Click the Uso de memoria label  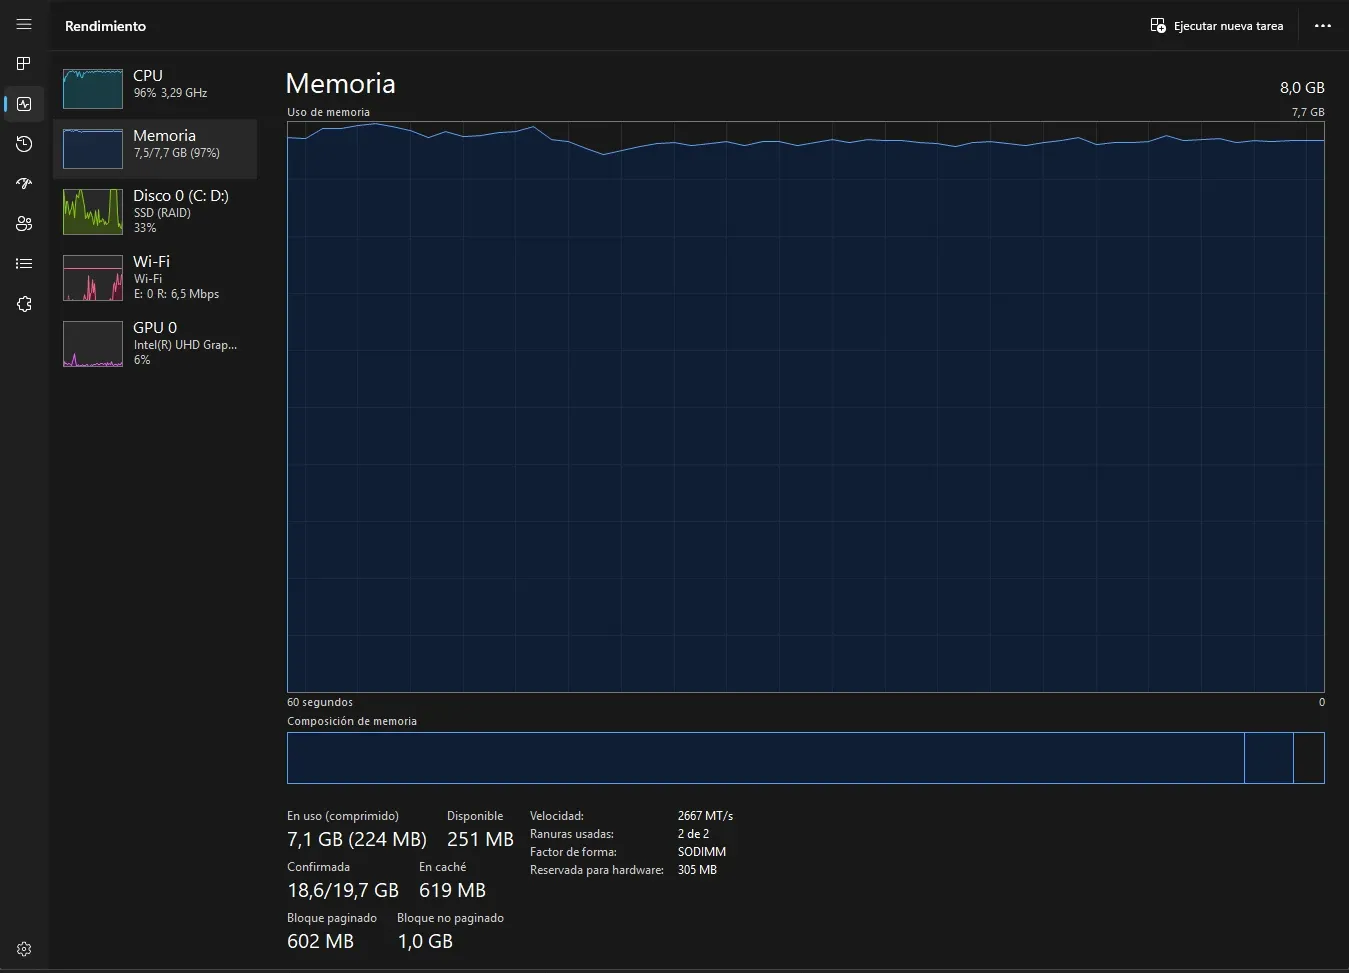[328, 112]
